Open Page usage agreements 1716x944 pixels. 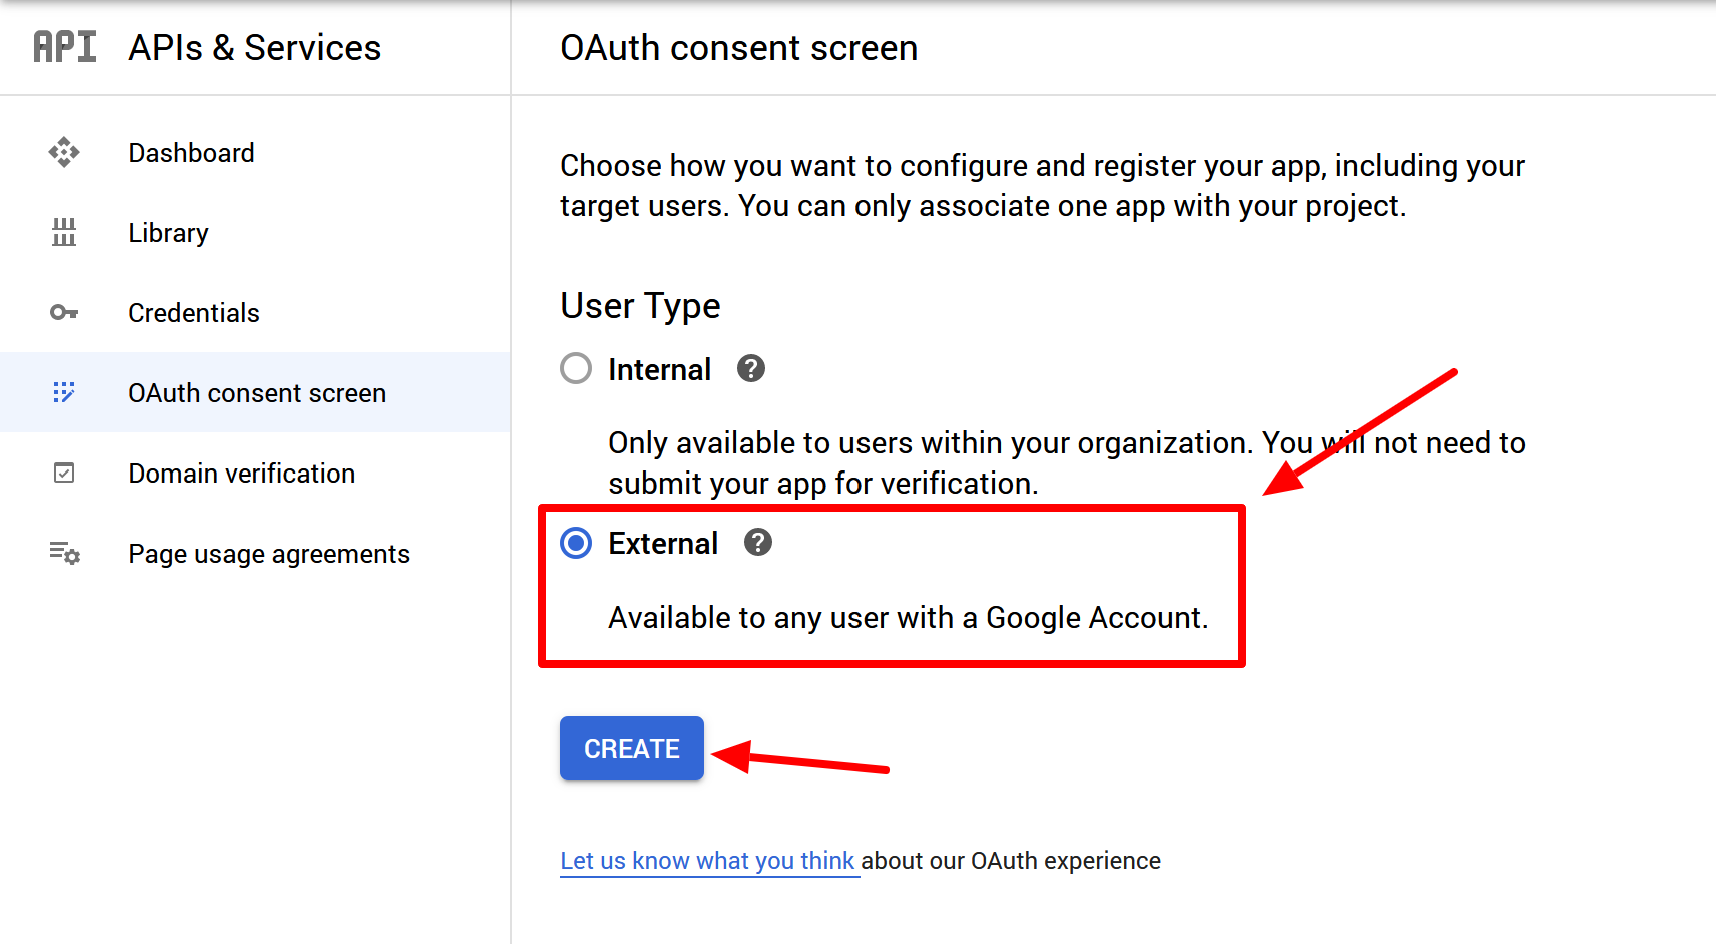[x=268, y=554]
